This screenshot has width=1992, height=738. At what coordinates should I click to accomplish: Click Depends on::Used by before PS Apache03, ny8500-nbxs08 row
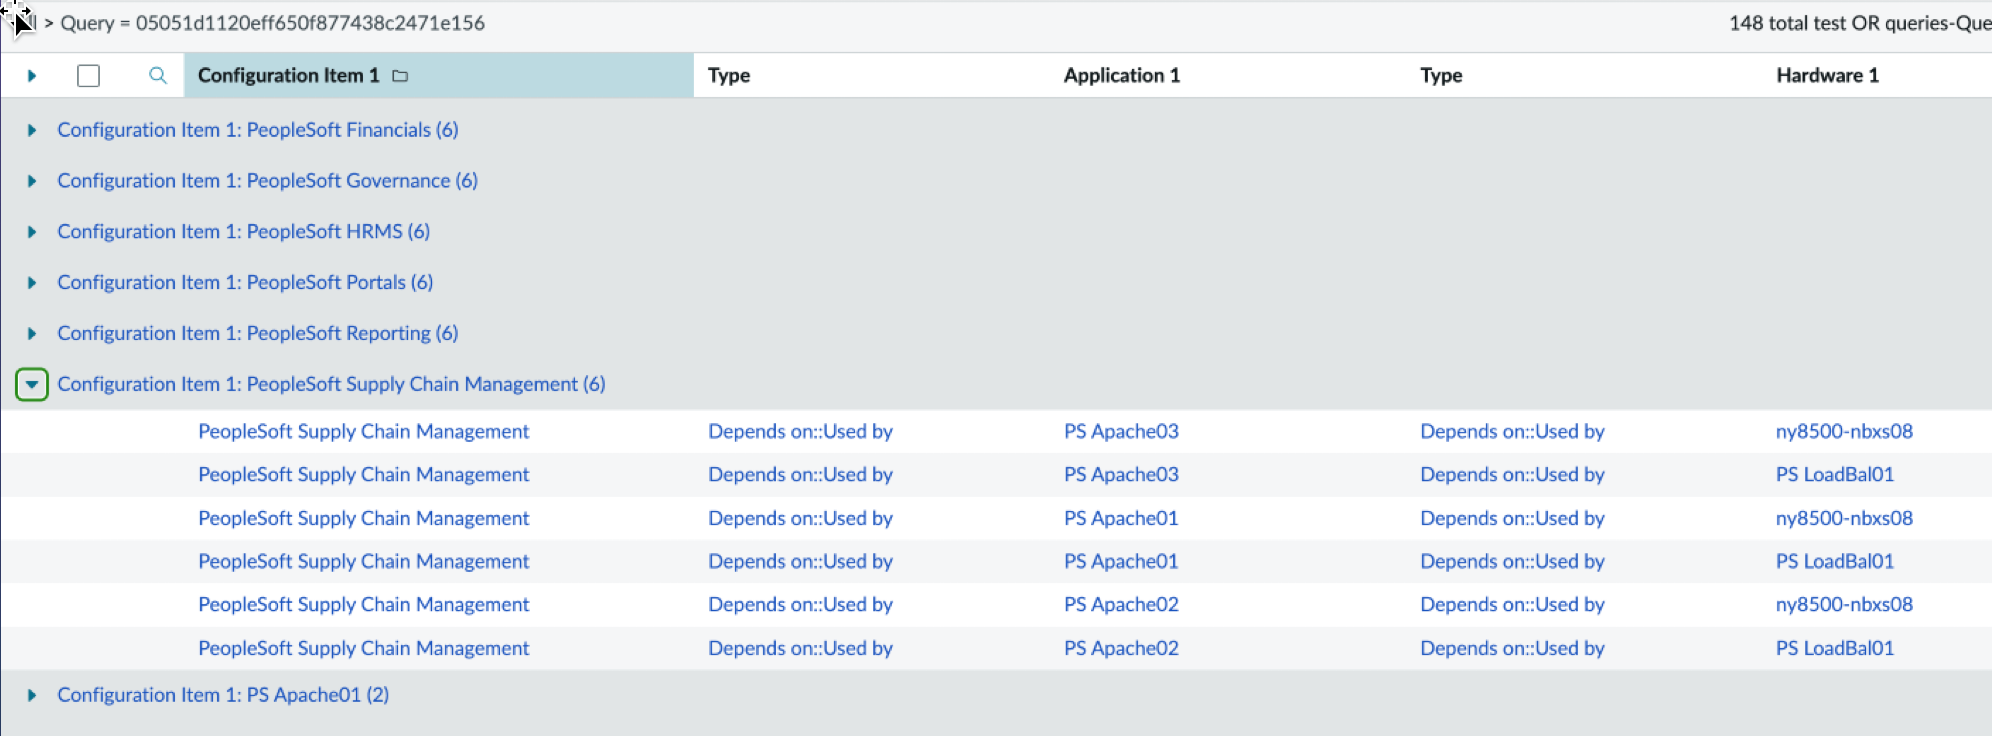[x=800, y=432]
